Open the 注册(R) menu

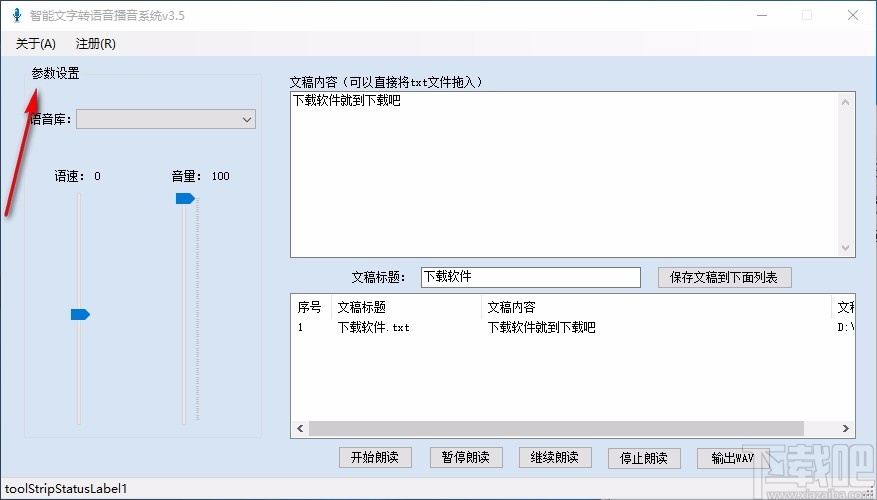click(96, 44)
